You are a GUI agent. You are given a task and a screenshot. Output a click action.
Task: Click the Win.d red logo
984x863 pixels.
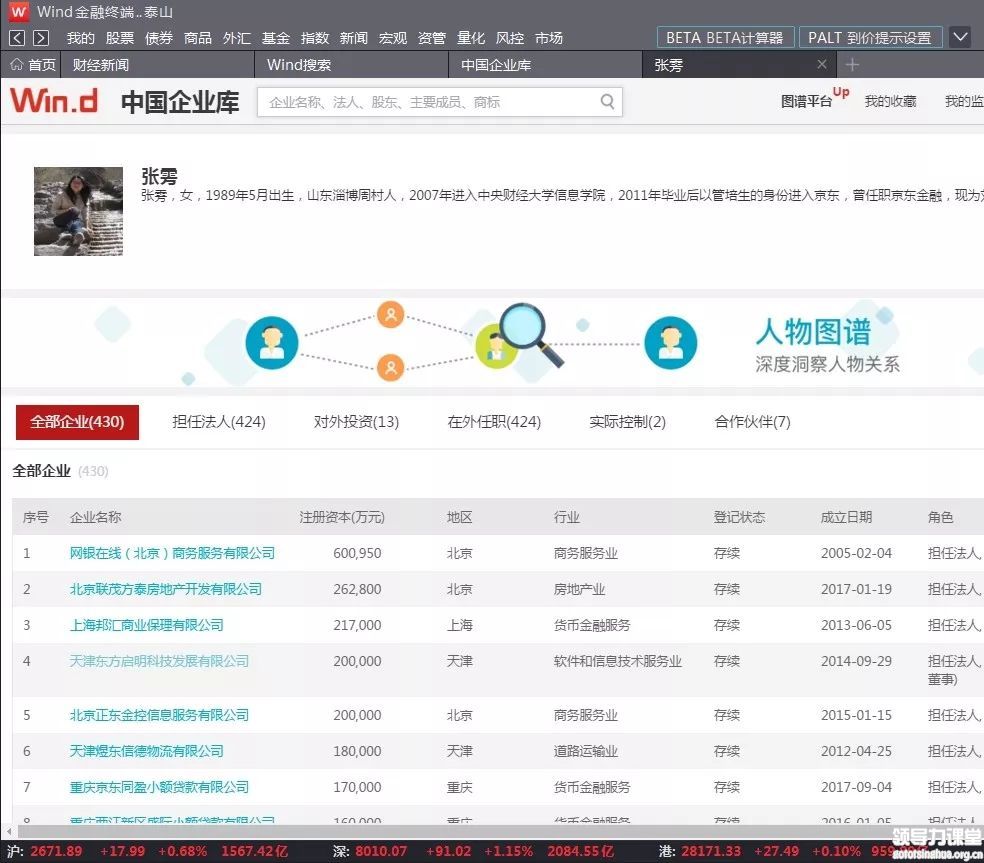[x=54, y=100]
